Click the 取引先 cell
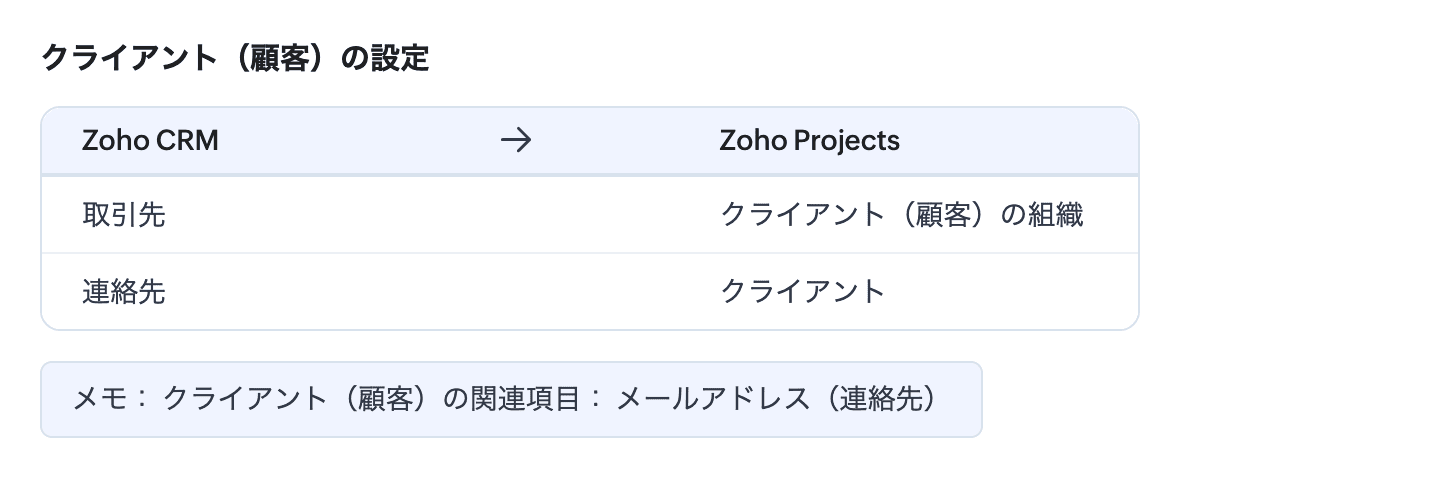This screenshot has width=1440, height=500. (124, 215)
